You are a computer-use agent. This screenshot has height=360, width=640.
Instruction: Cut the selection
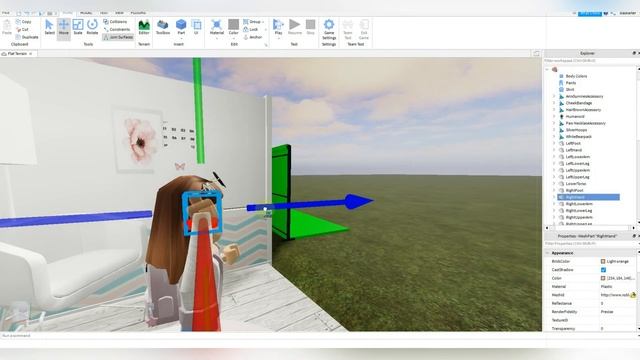click(22, 29)
